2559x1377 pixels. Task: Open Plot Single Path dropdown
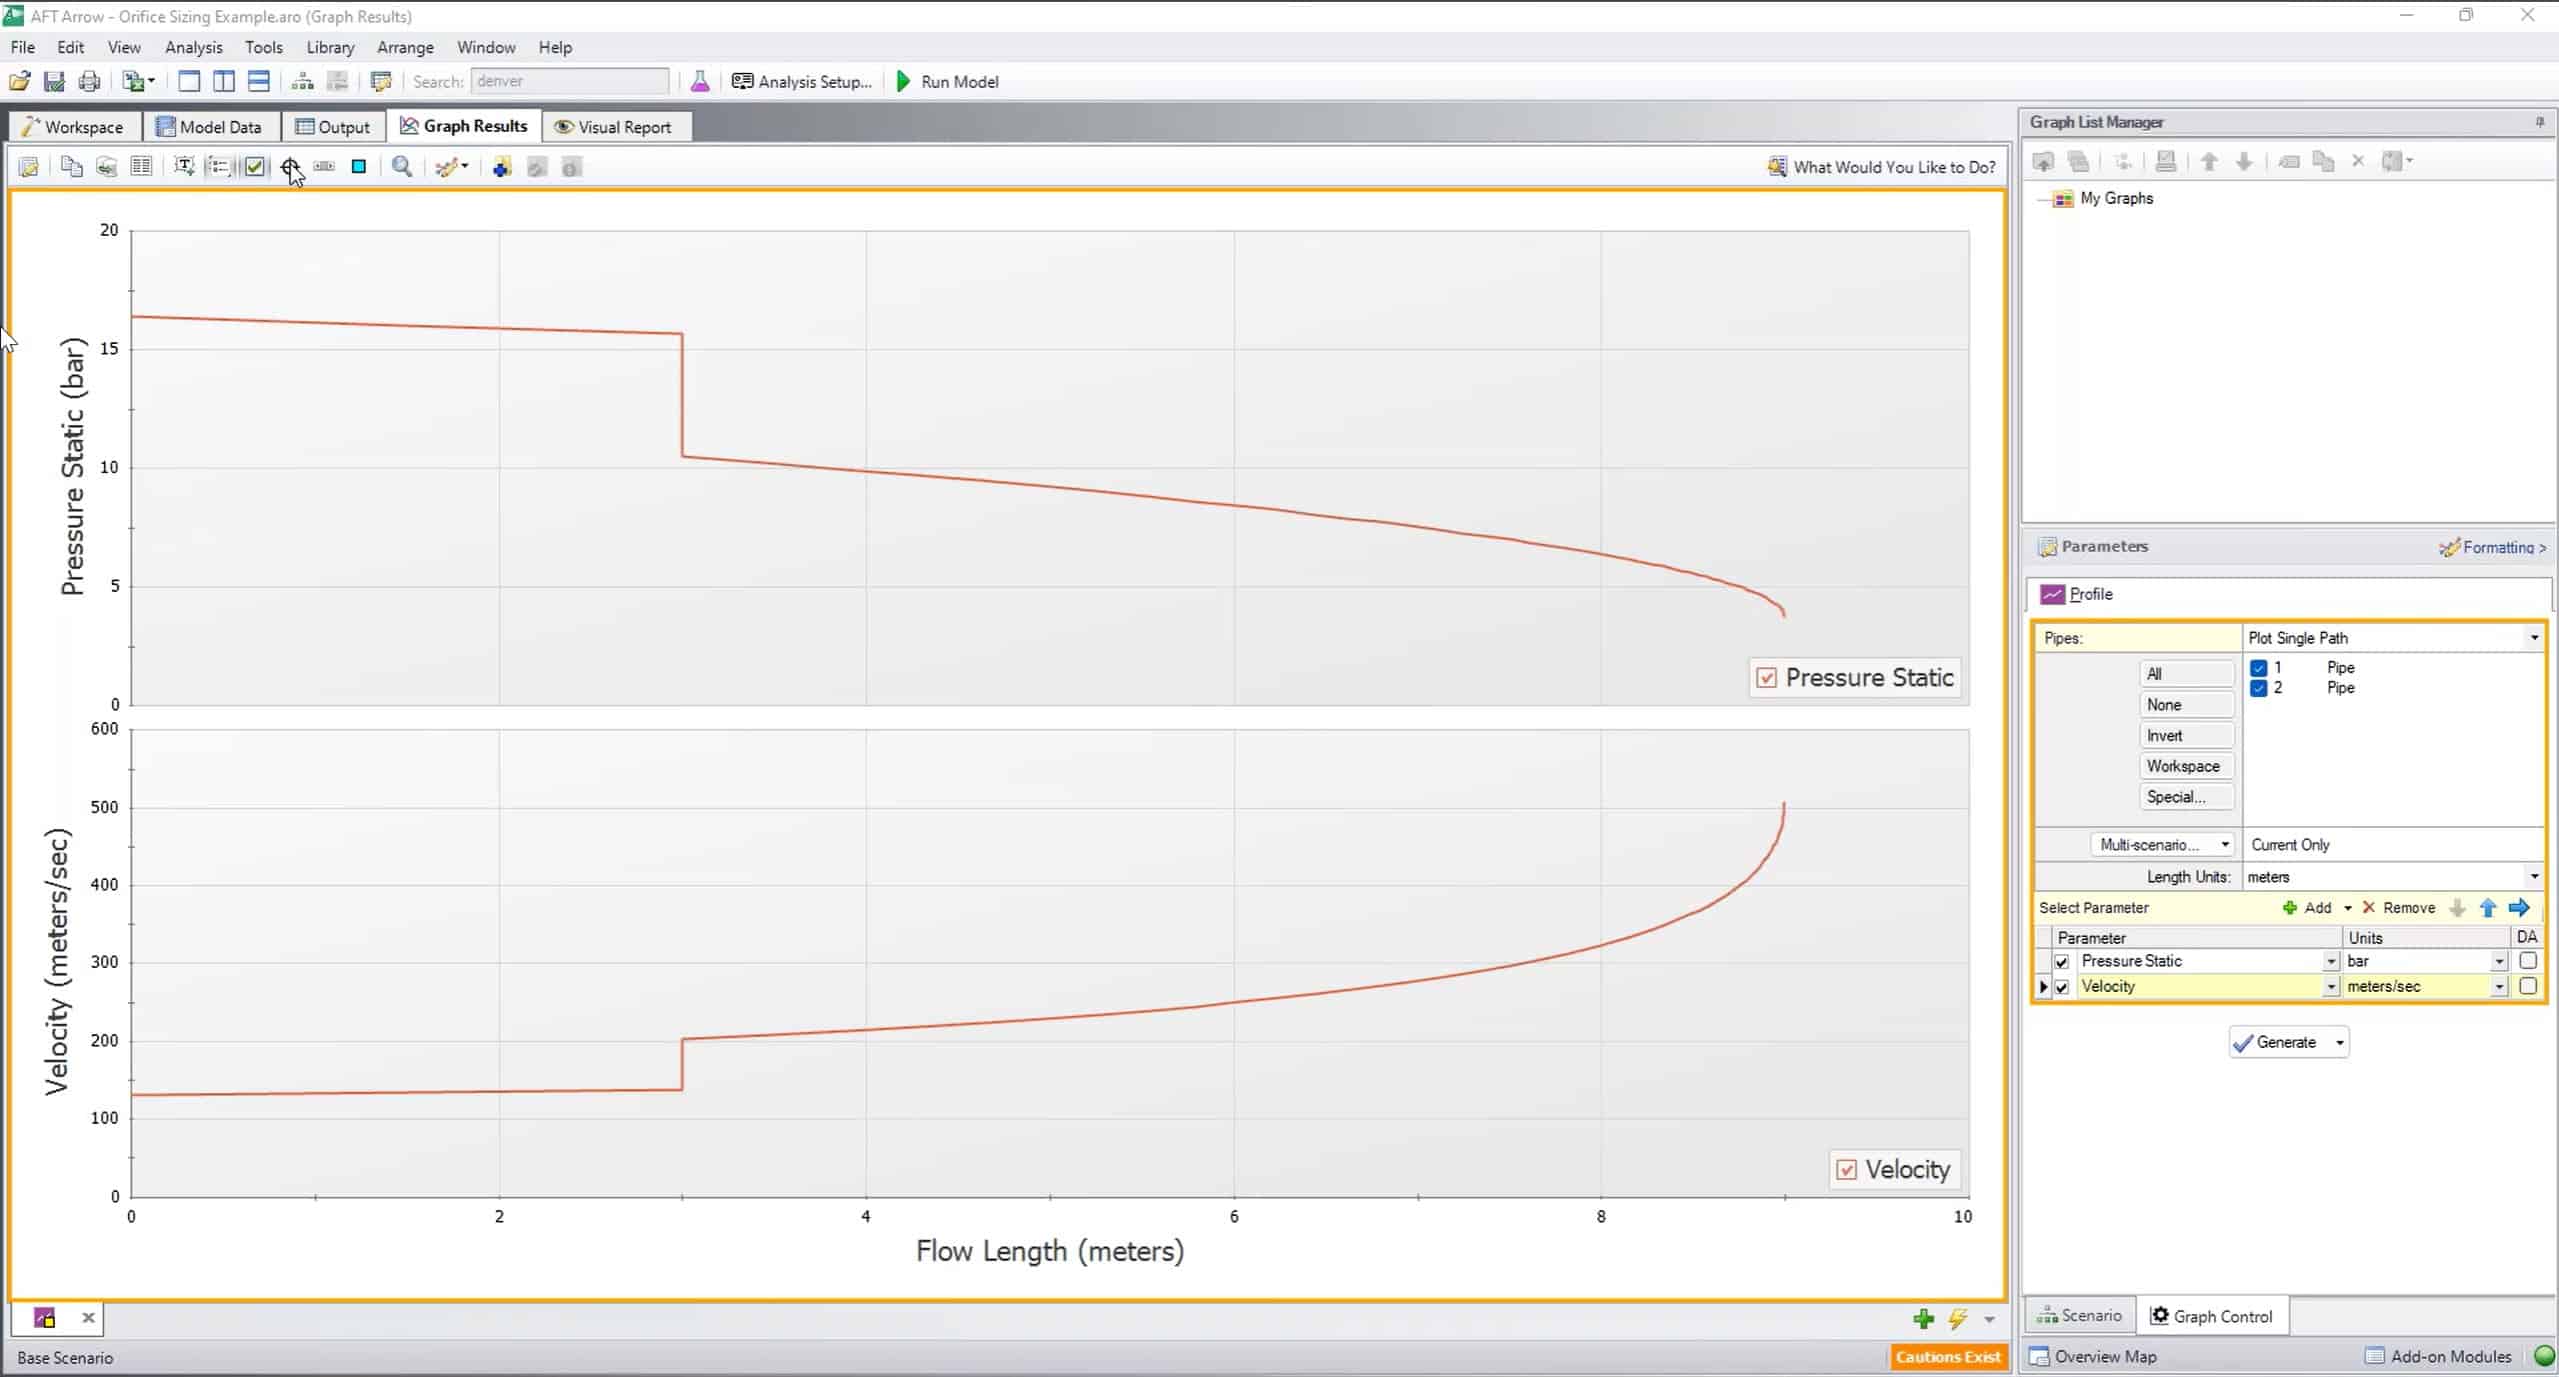[x=2533, y=638]
